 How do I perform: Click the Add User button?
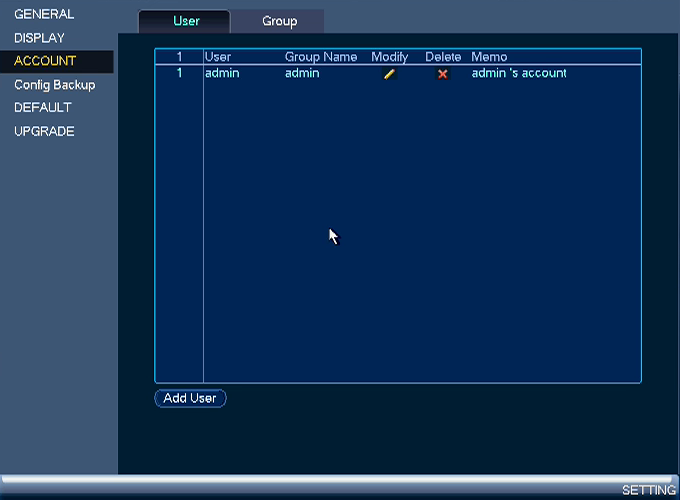click(x=190, y=398)
